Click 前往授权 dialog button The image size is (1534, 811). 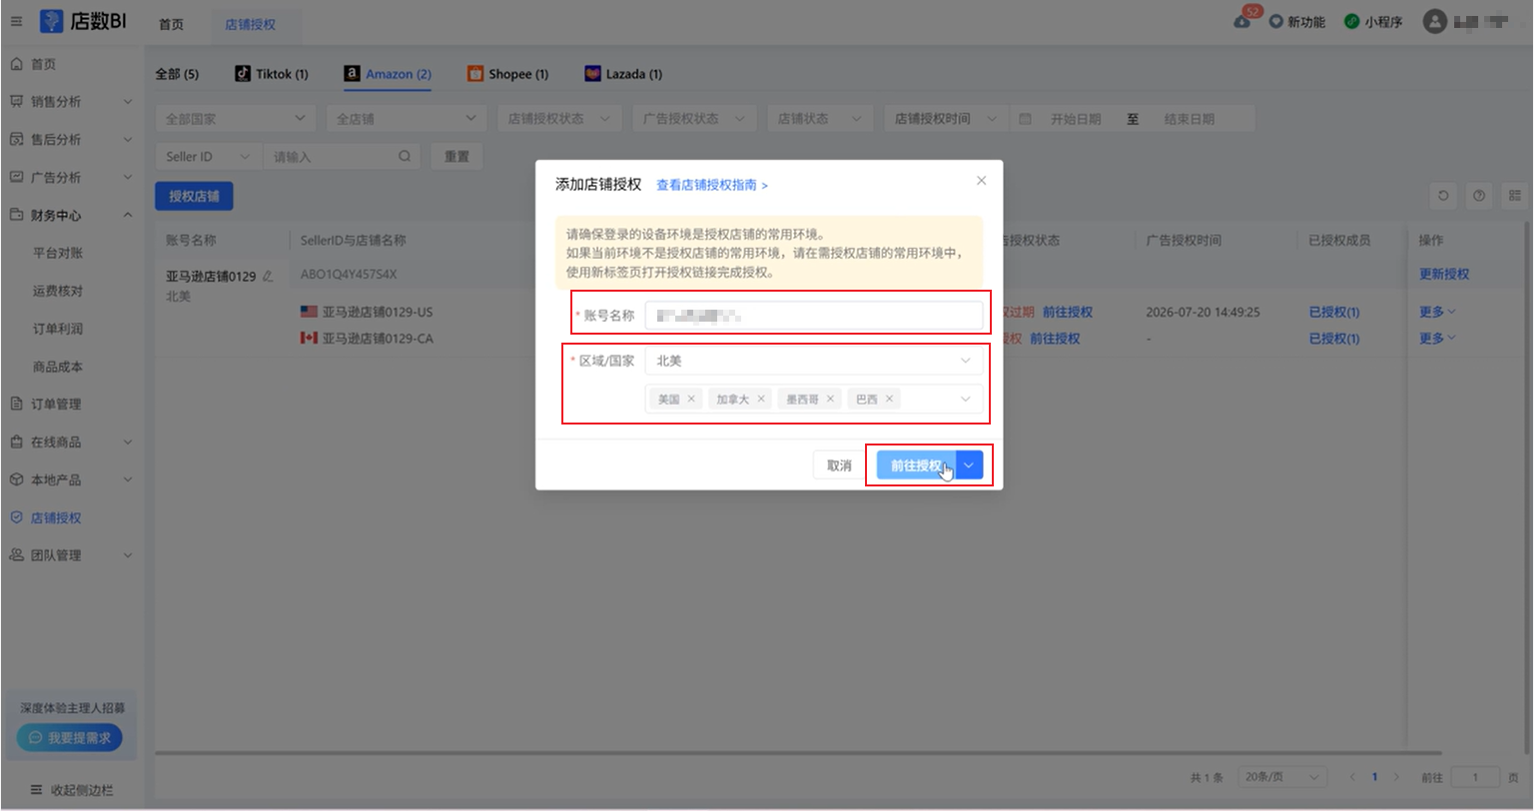[x=916, y=466]
